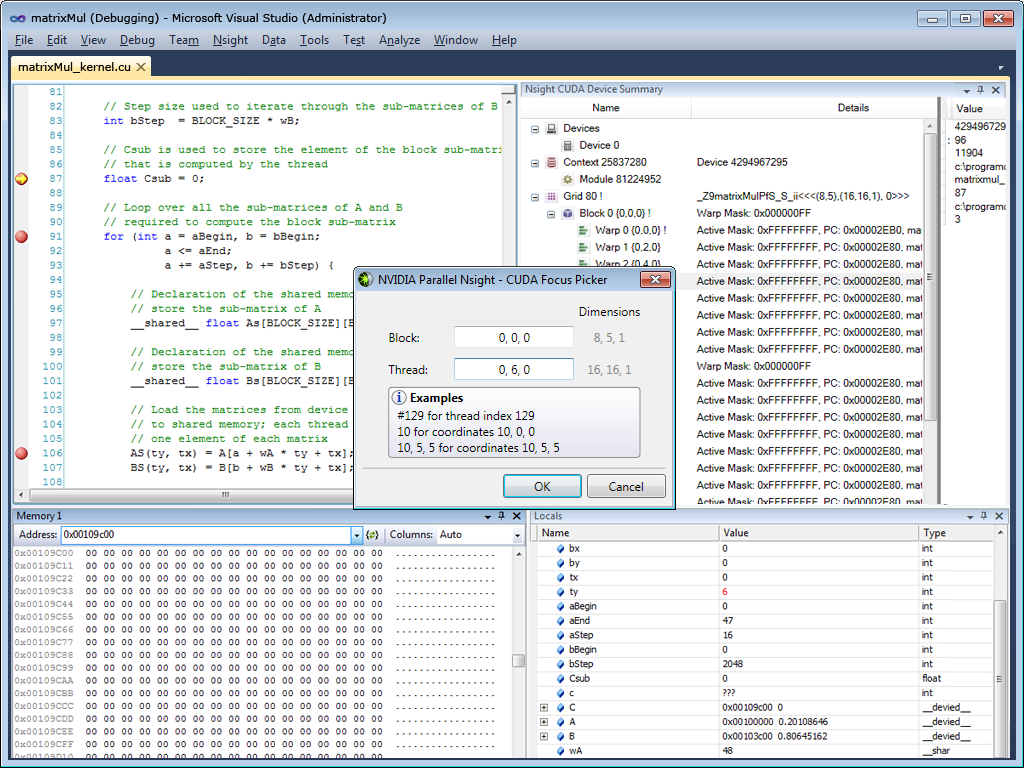
Task: Click the Thread coordinates input field
Action: click(514, 370)
